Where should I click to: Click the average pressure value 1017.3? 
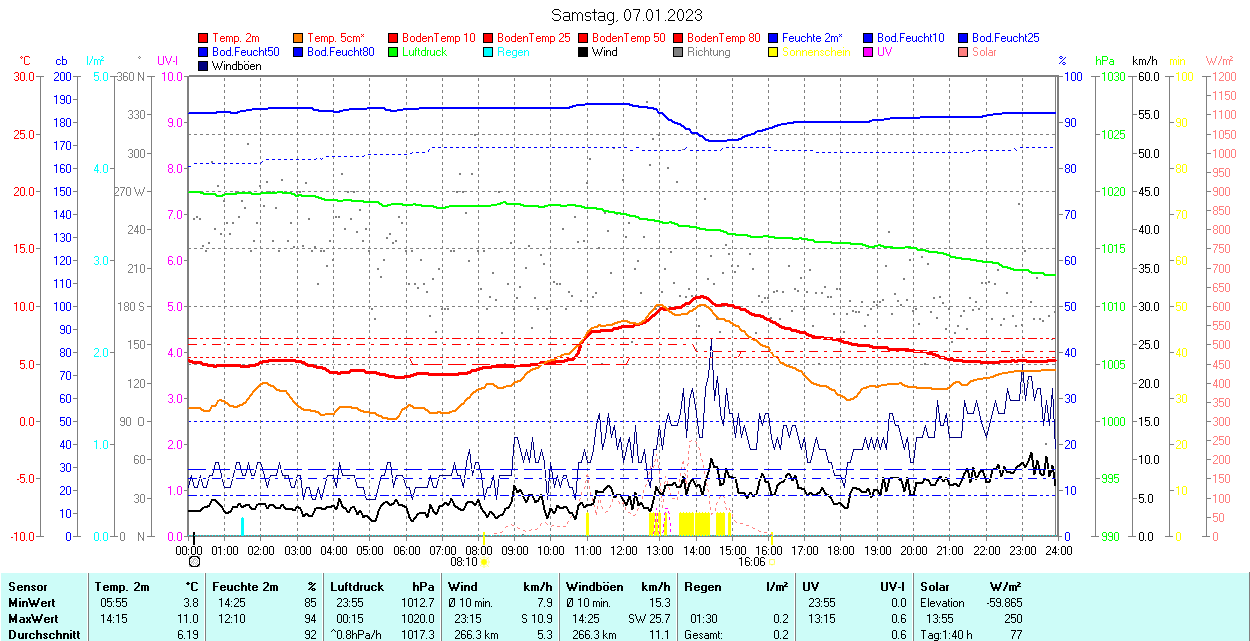420,634
